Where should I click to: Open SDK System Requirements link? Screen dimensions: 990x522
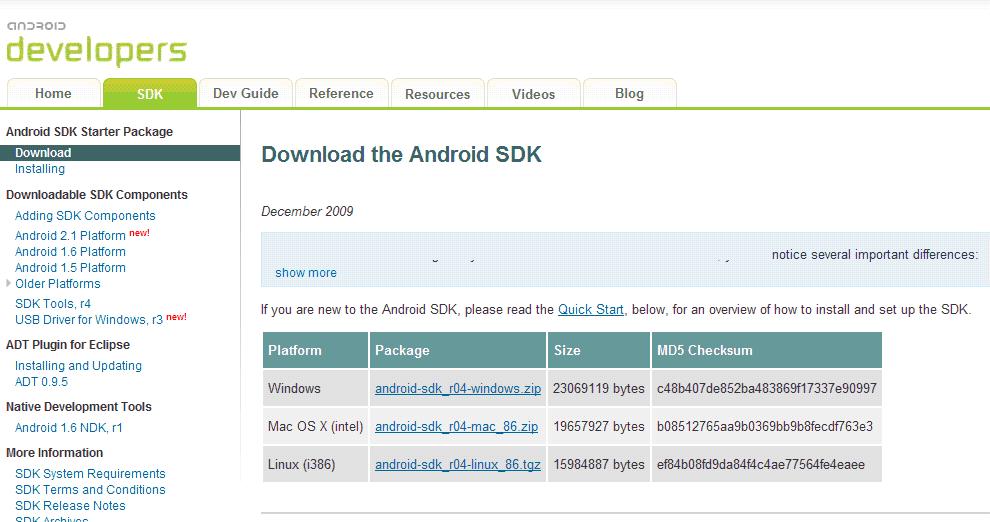pos(90,474)
